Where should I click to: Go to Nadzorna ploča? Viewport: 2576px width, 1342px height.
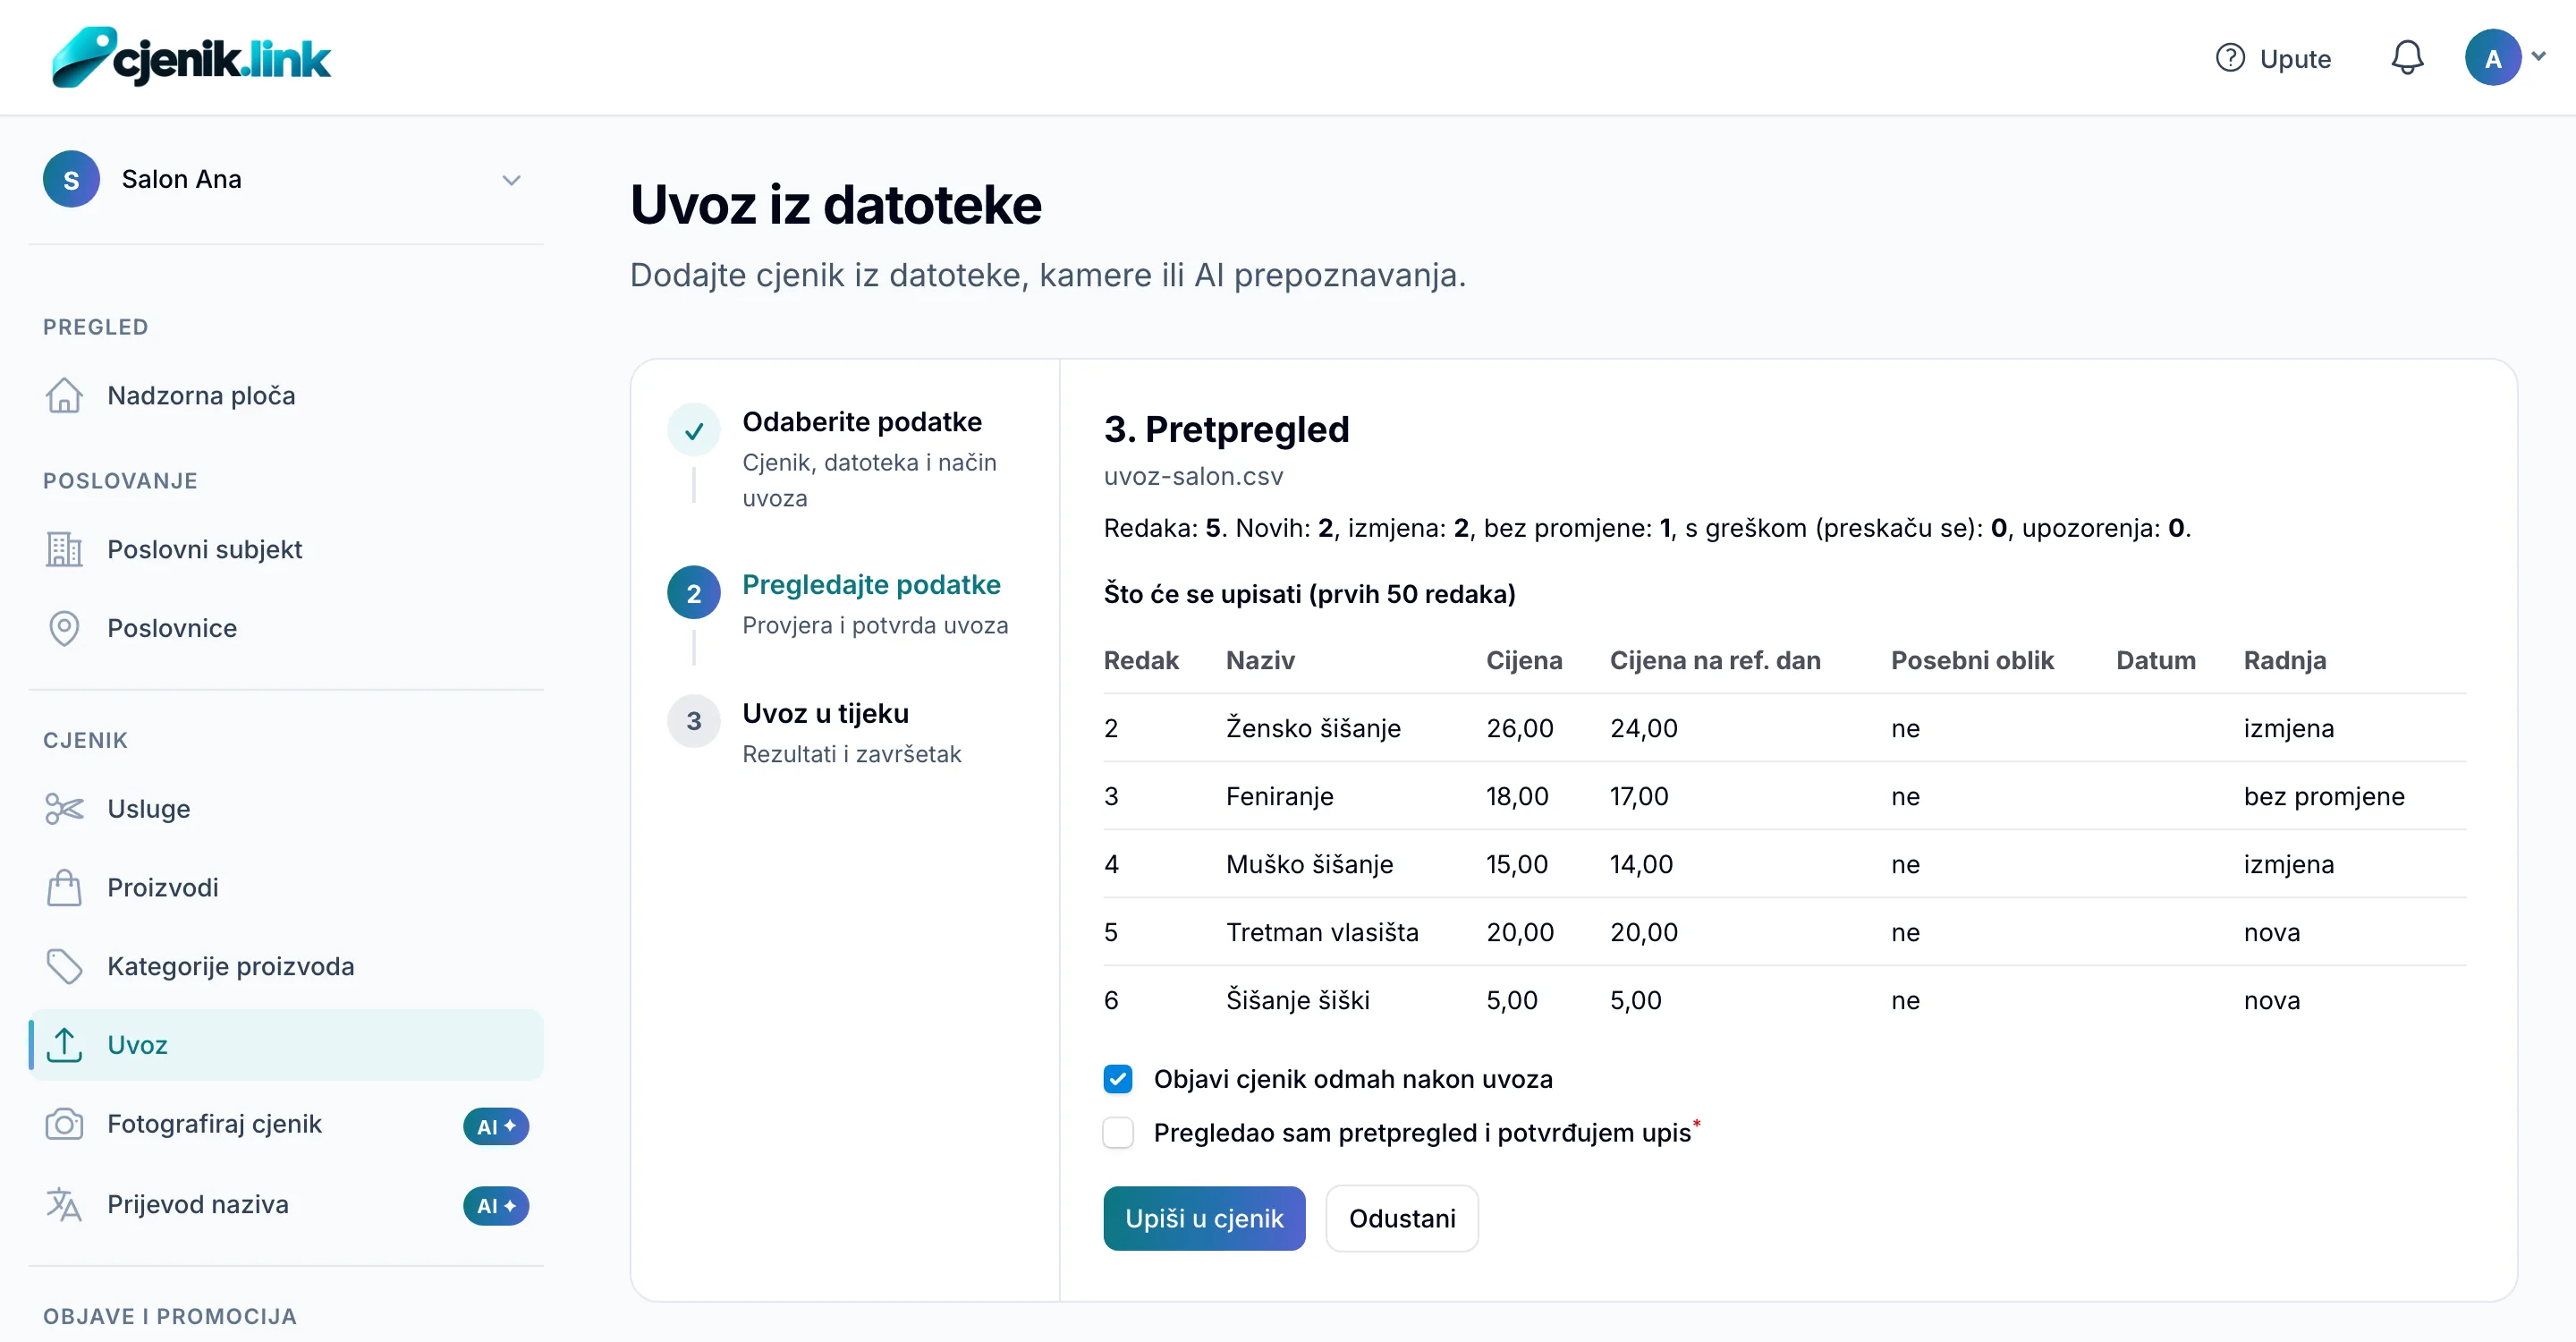coord(286,396)
